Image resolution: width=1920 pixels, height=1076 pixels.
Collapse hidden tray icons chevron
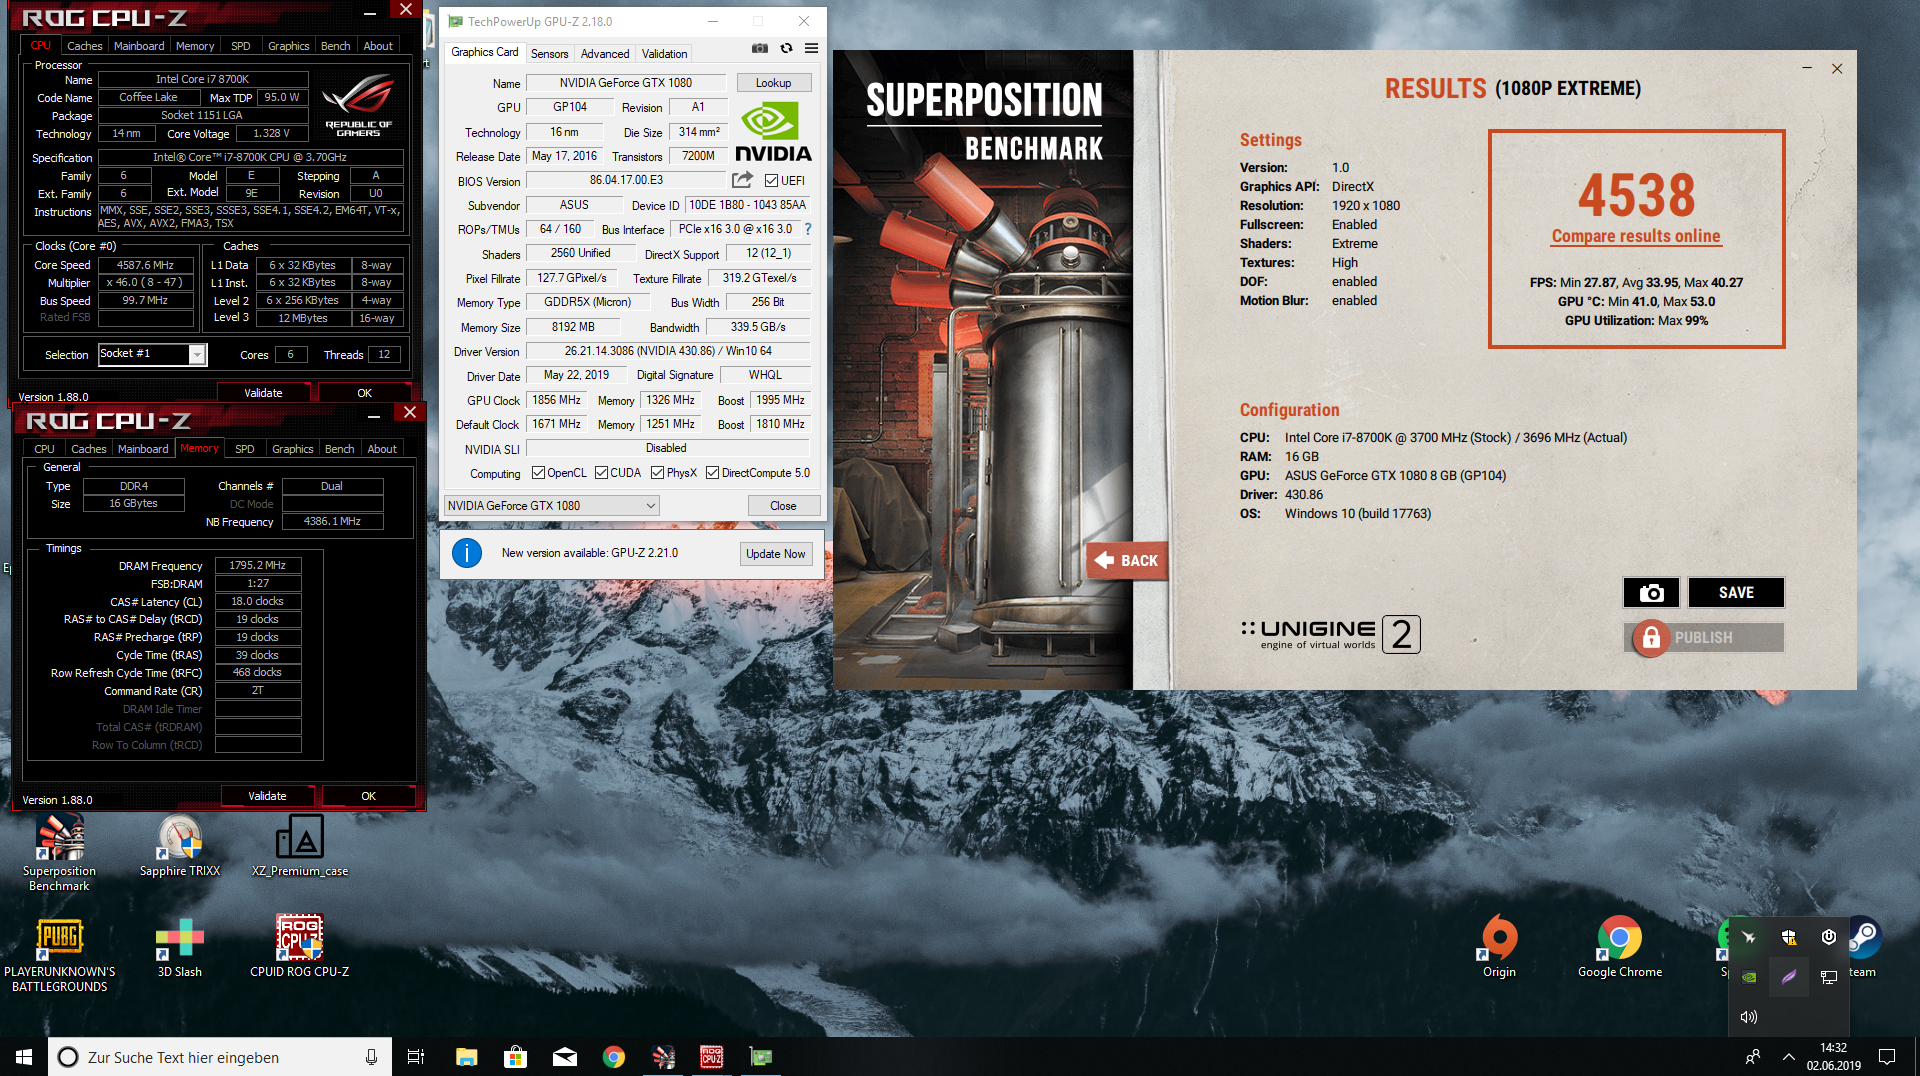[1789, 1057]
